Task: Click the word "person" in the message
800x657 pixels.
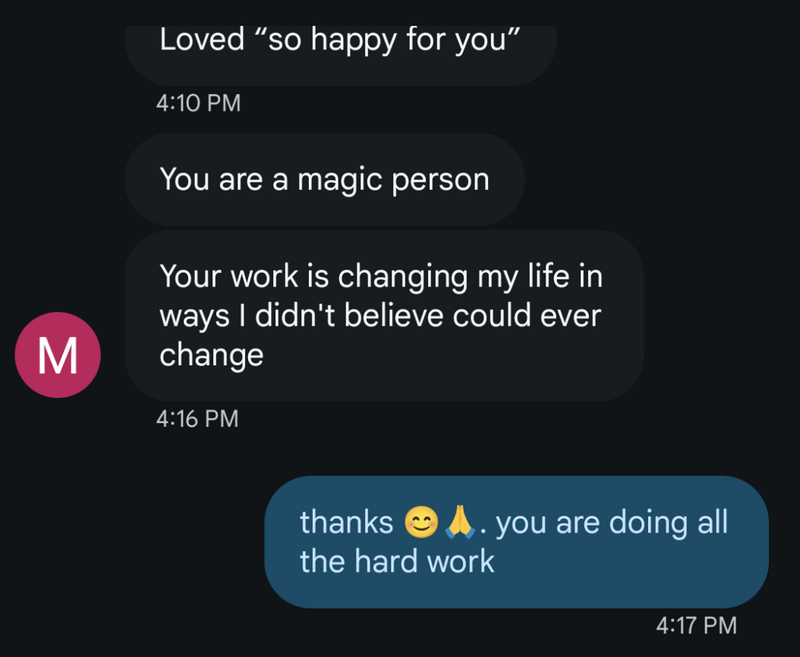Action: pos(440,179)
